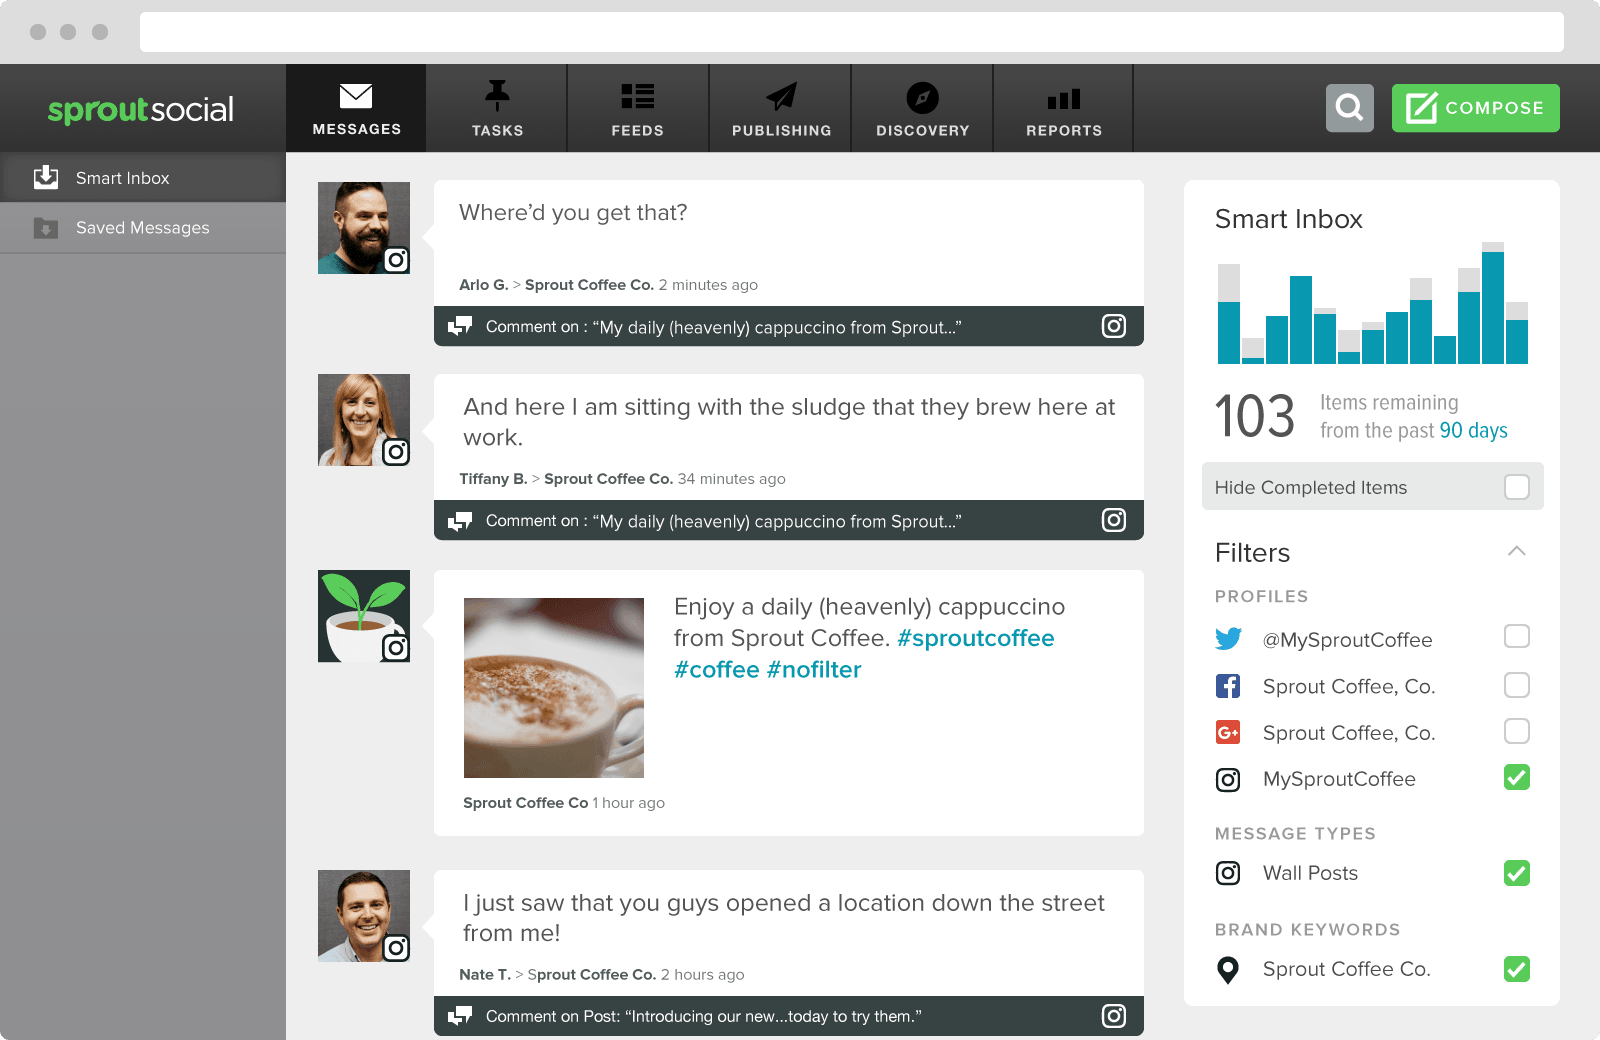Check the Facebook Sprout Coffee, Co. profile
This screenshot has height=1040, width=1600.
click(1517, 685)
